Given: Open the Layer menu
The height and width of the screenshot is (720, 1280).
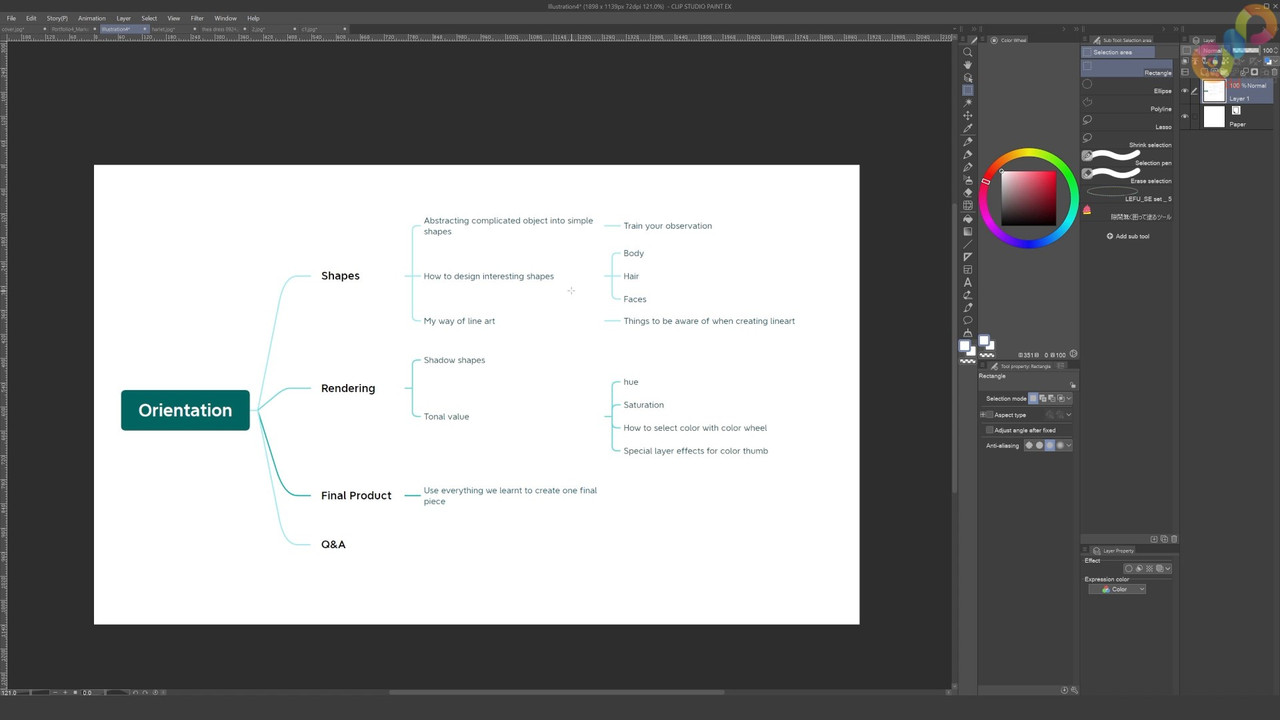Looking at the screenshot, I should [x=123, y=18].
